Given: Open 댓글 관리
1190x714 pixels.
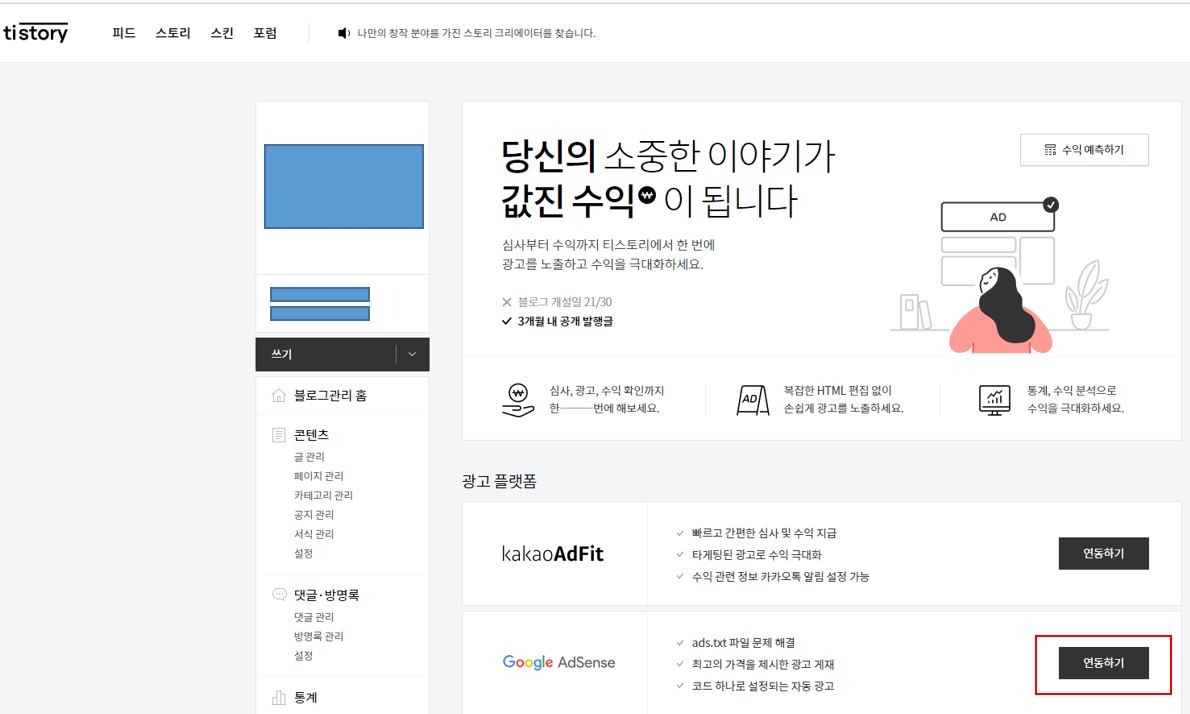Looking at the screenshot, I should click(313, 617).
